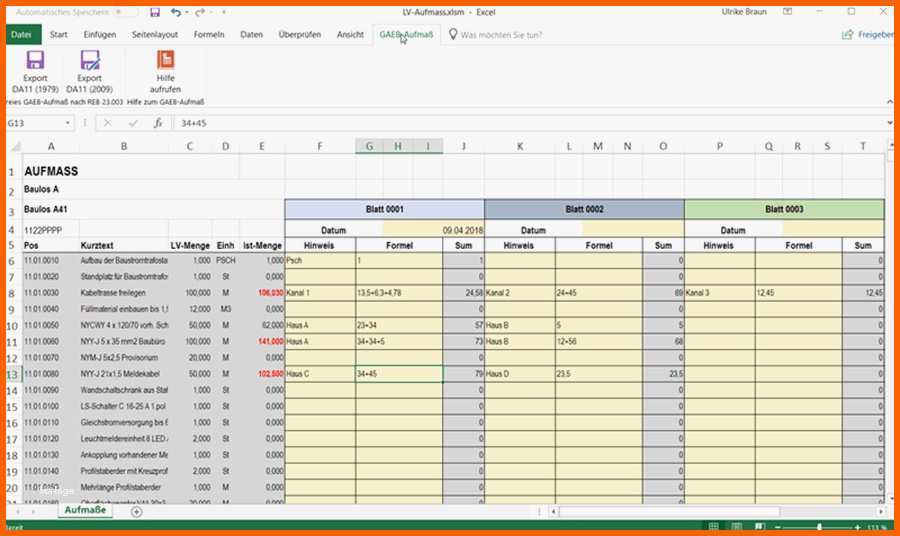
Task: Select row 13 header
Action: [x=13, y=374]
